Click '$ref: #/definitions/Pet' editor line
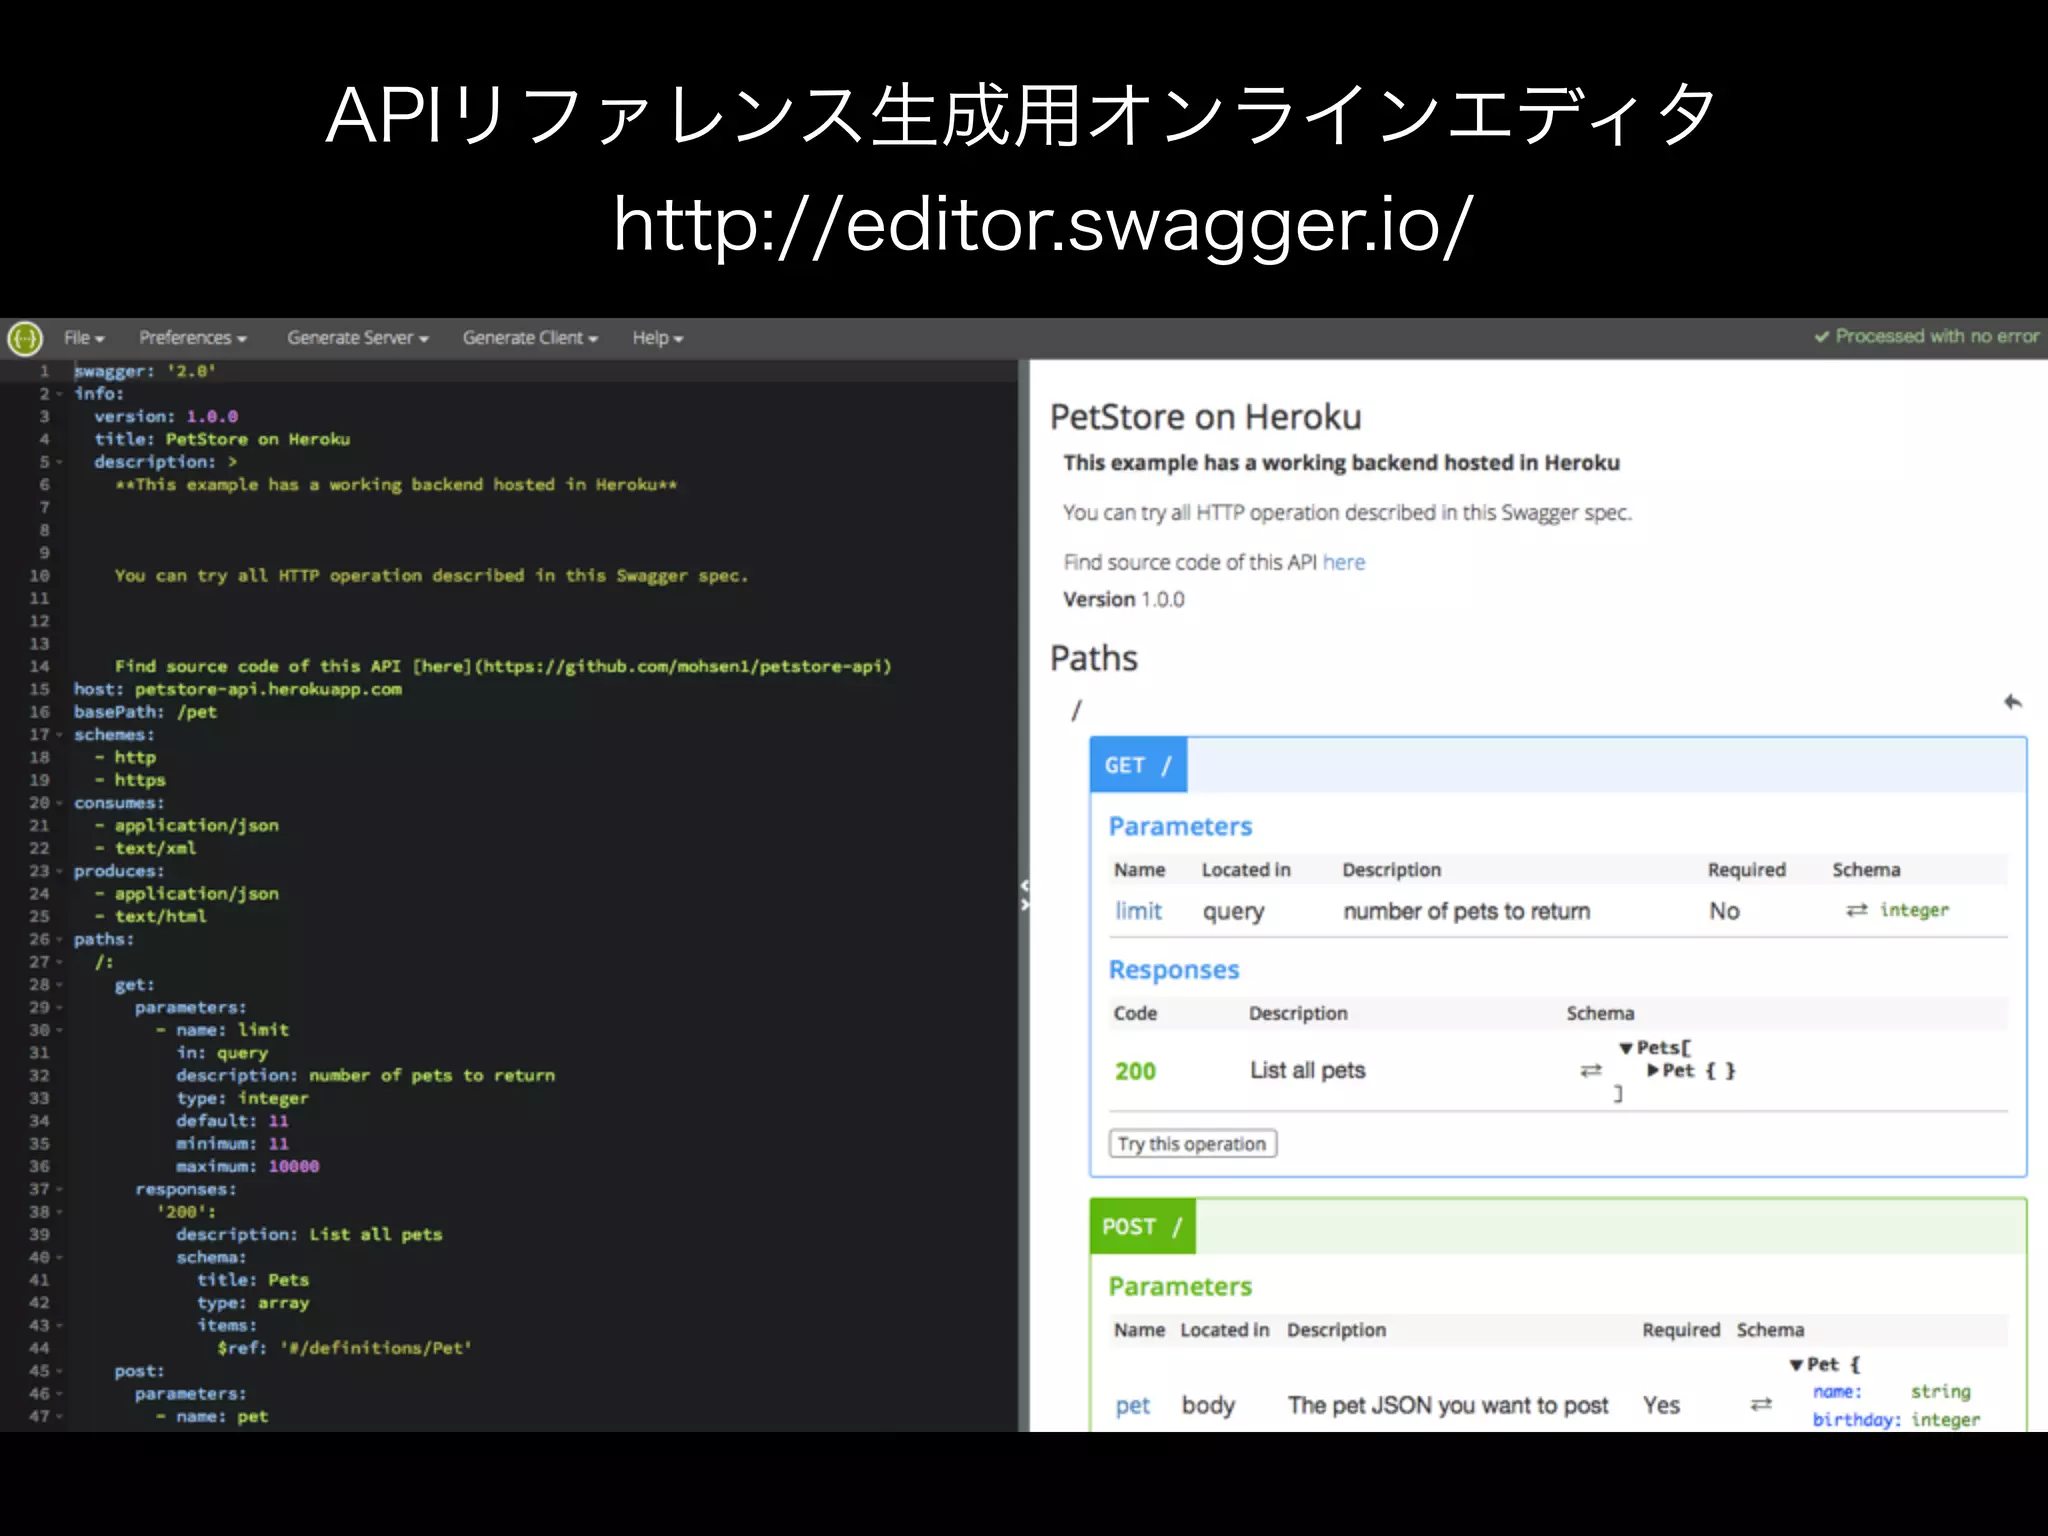 tap(345, 1348)
